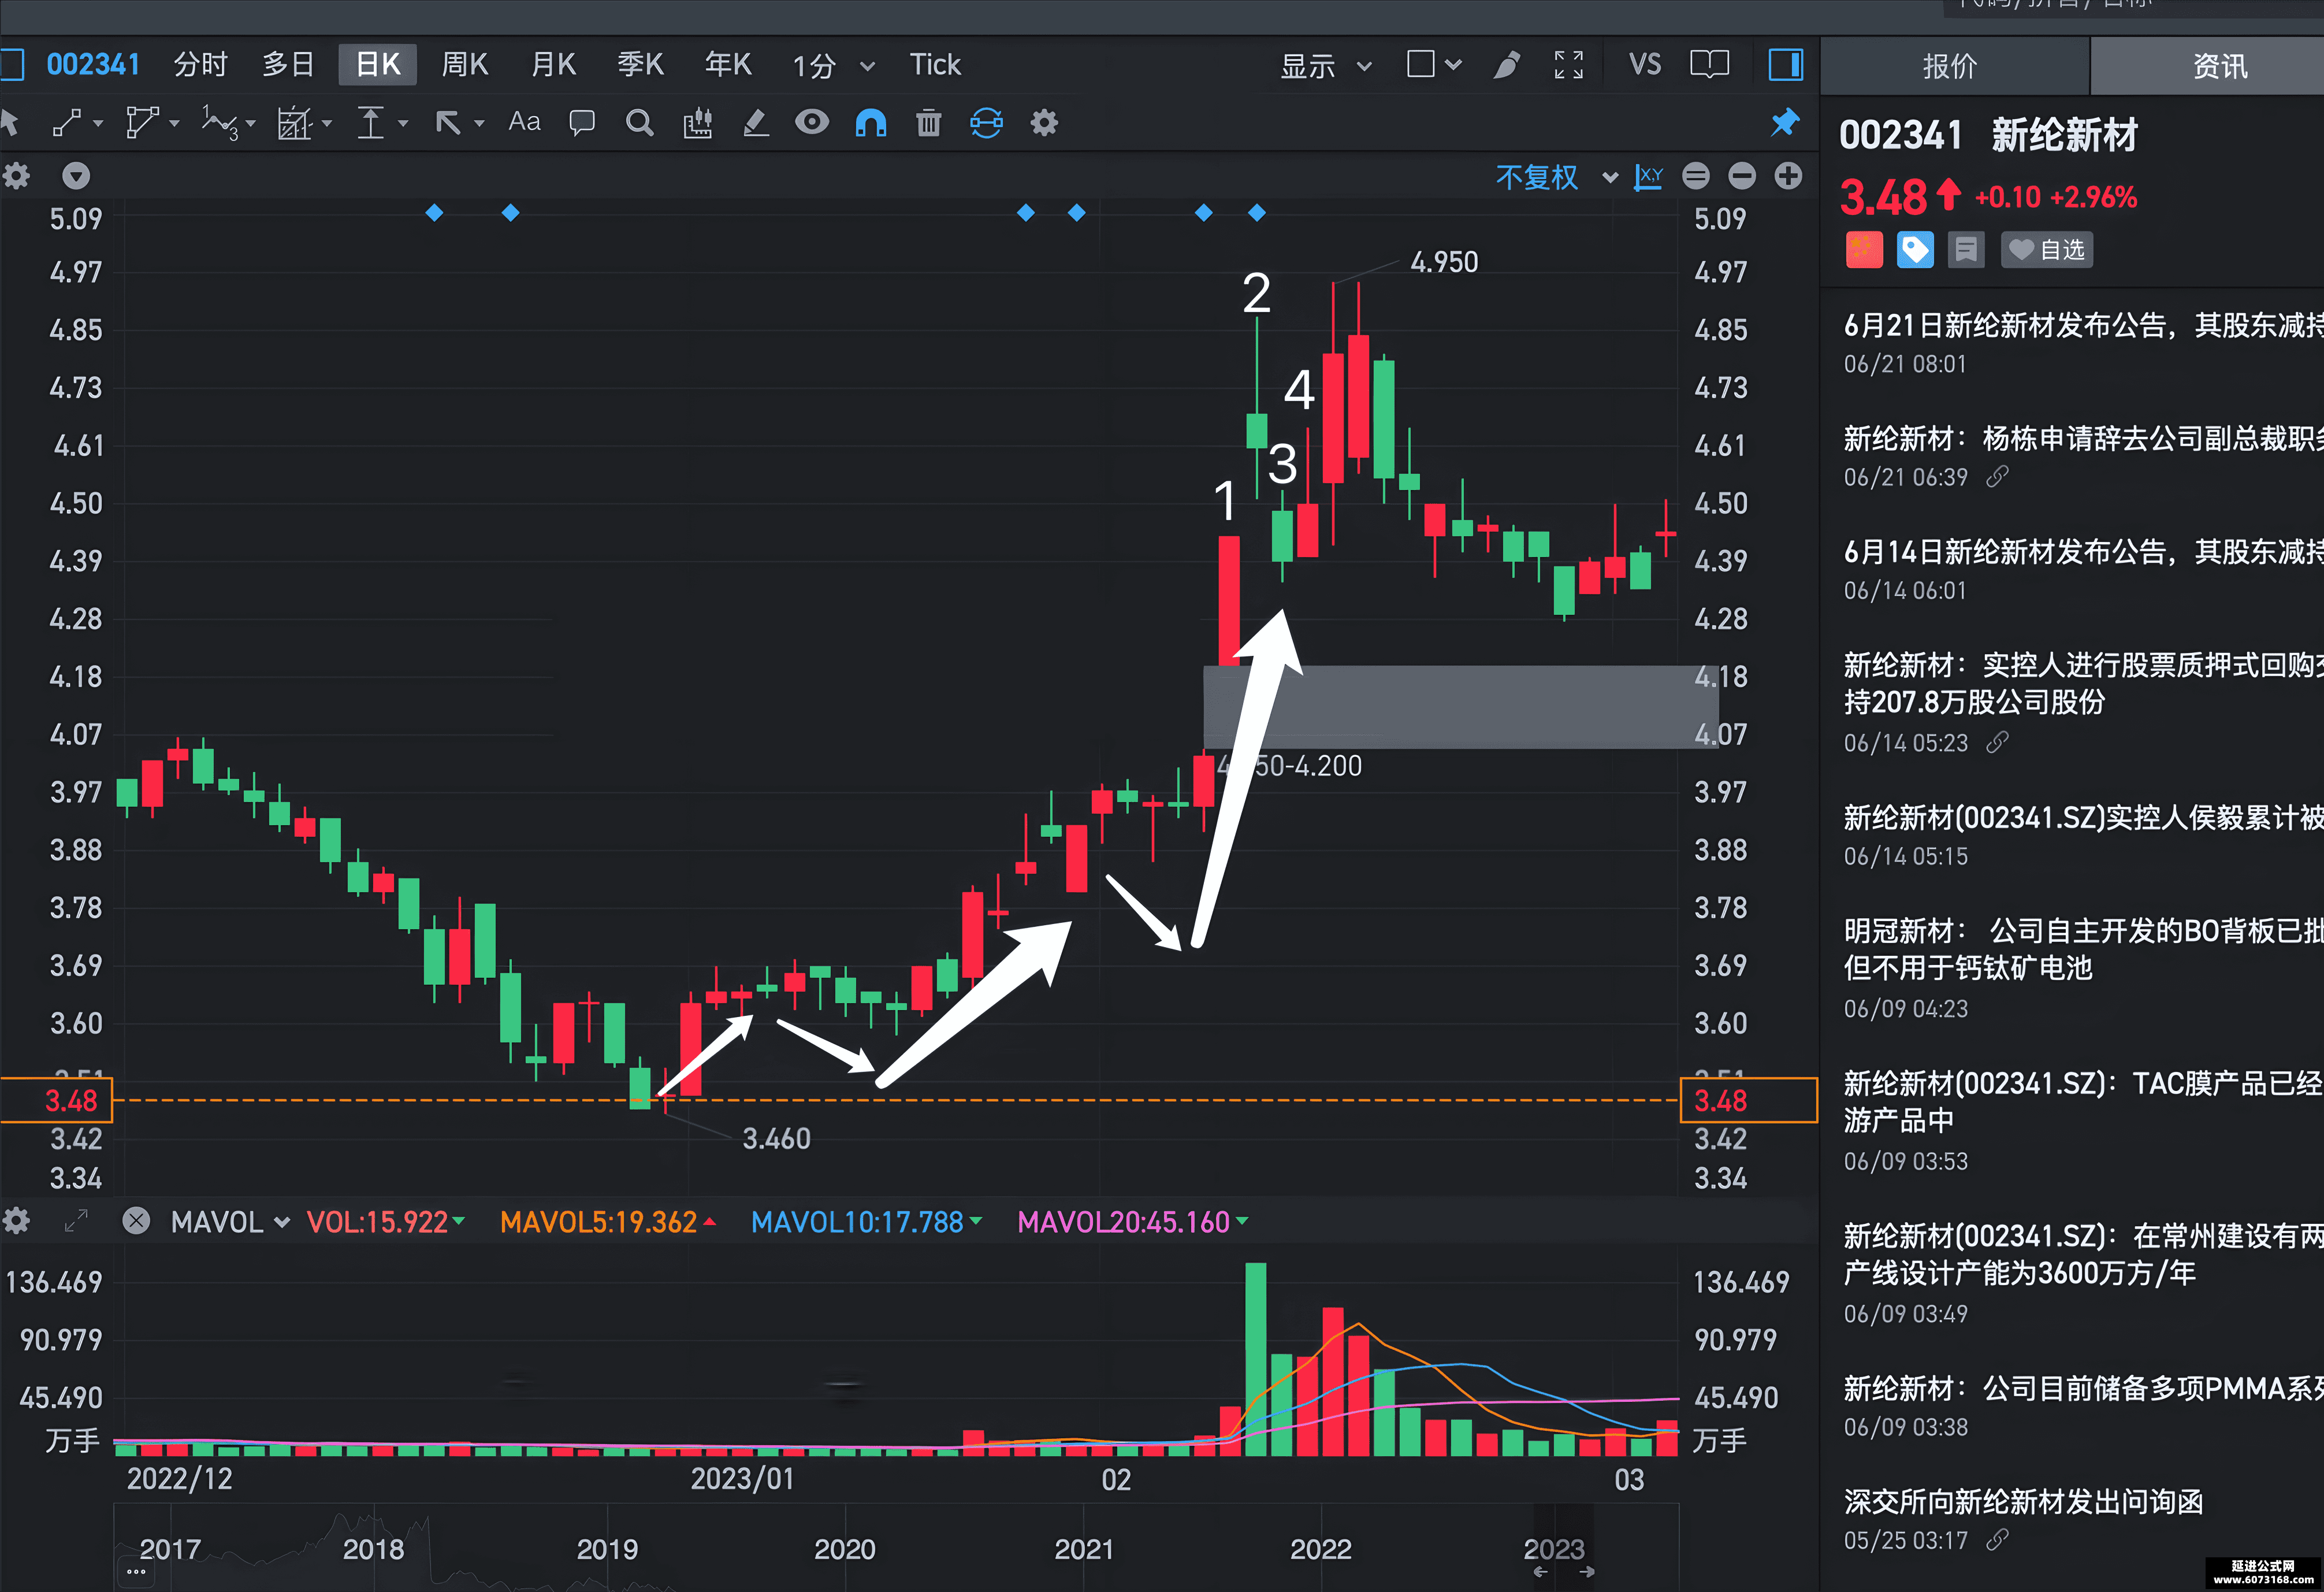
Task: Click the 2020 year on timeline
Action: [844, 1549]
